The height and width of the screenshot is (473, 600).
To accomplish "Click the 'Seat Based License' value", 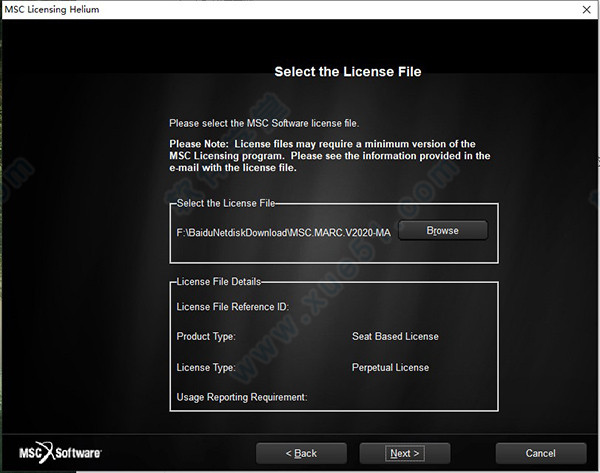I will [395, 337].
